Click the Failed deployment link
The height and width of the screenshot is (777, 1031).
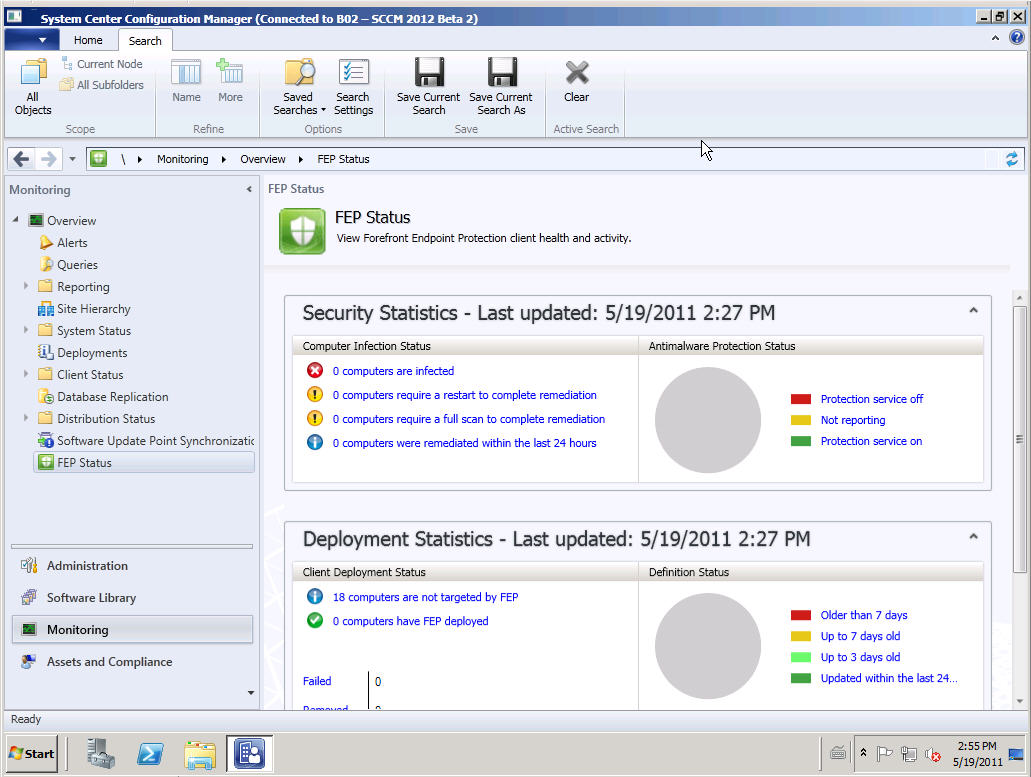317,682
